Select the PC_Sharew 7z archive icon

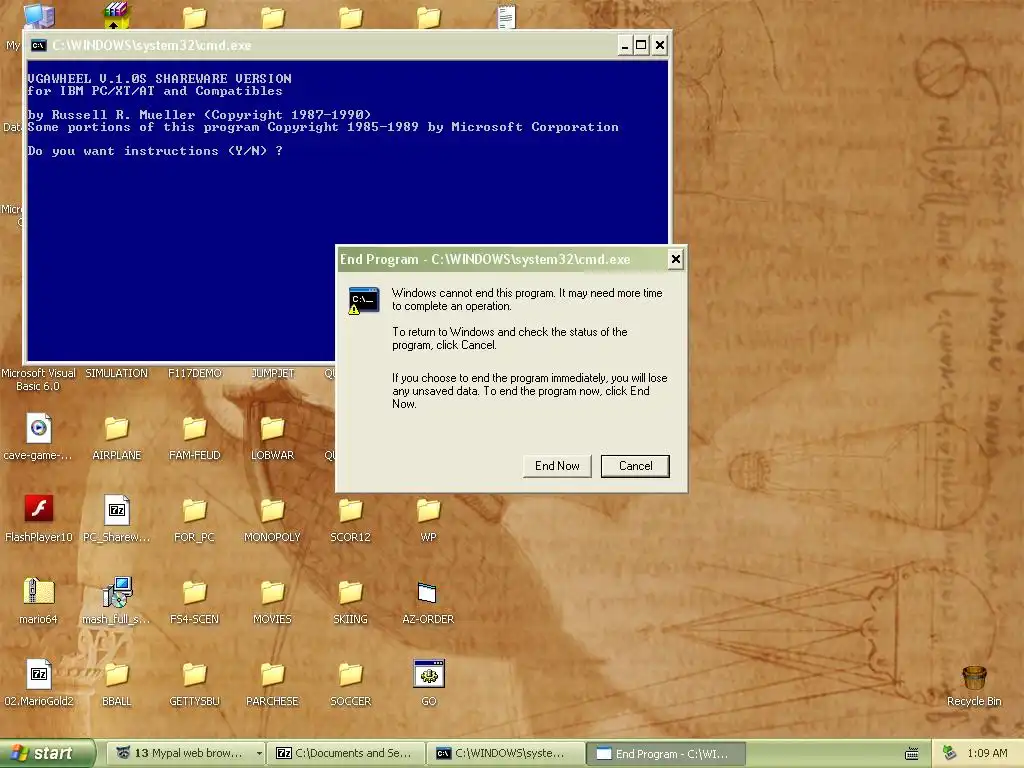click(117, 510)
